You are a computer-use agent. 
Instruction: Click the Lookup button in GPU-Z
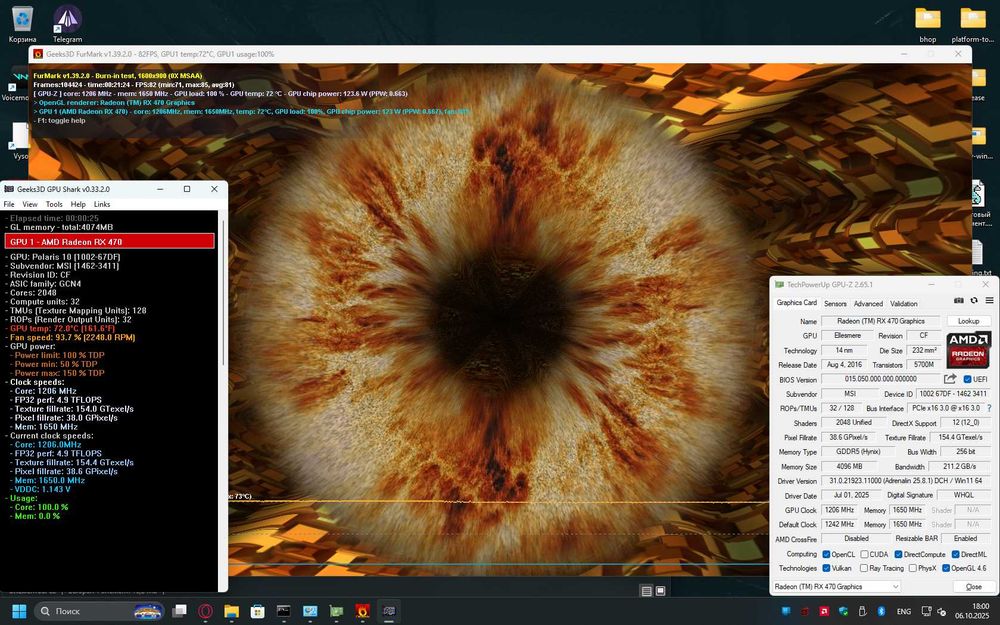(x=968, y=321)
